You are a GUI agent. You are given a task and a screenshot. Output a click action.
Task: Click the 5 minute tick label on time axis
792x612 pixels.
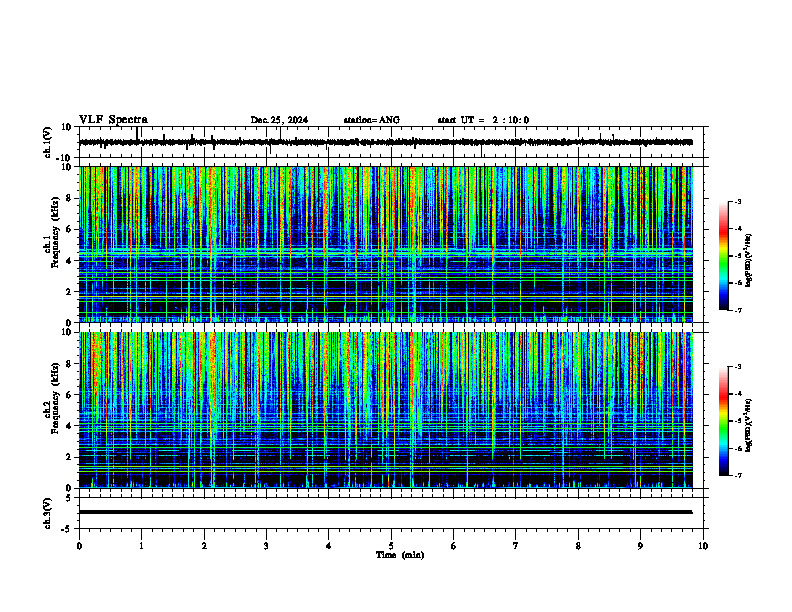click(391, 546)
